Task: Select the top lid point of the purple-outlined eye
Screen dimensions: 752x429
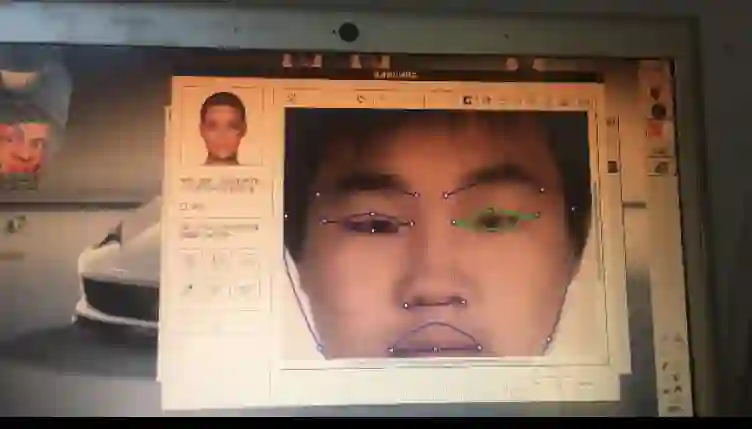Action: 372,214
